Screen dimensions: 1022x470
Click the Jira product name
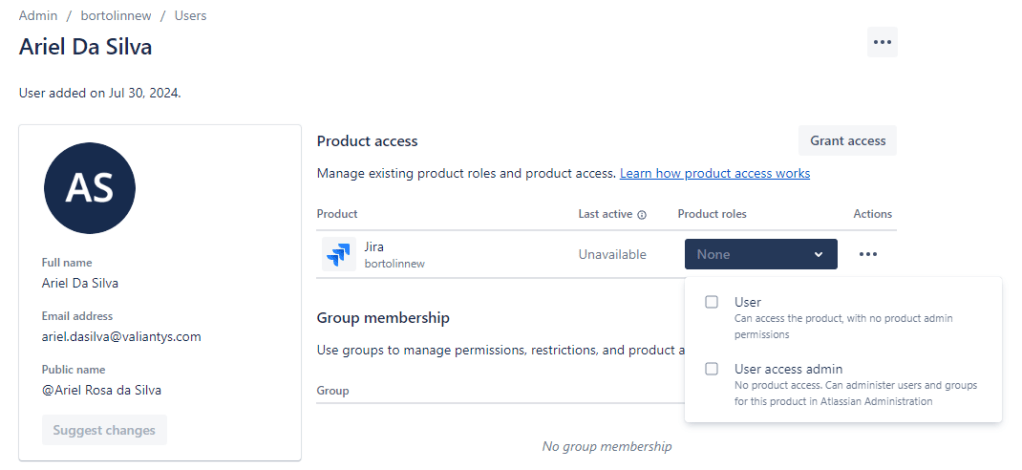[374, 247]
